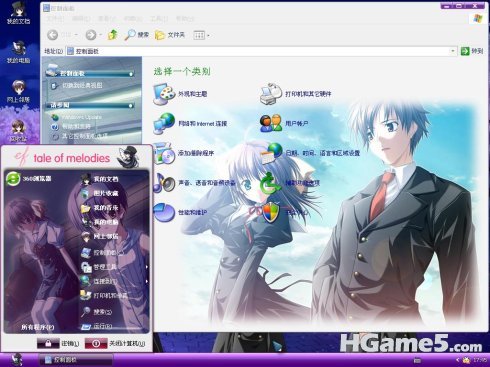Click the language bar keyboard icon in tray

(417, 360)
